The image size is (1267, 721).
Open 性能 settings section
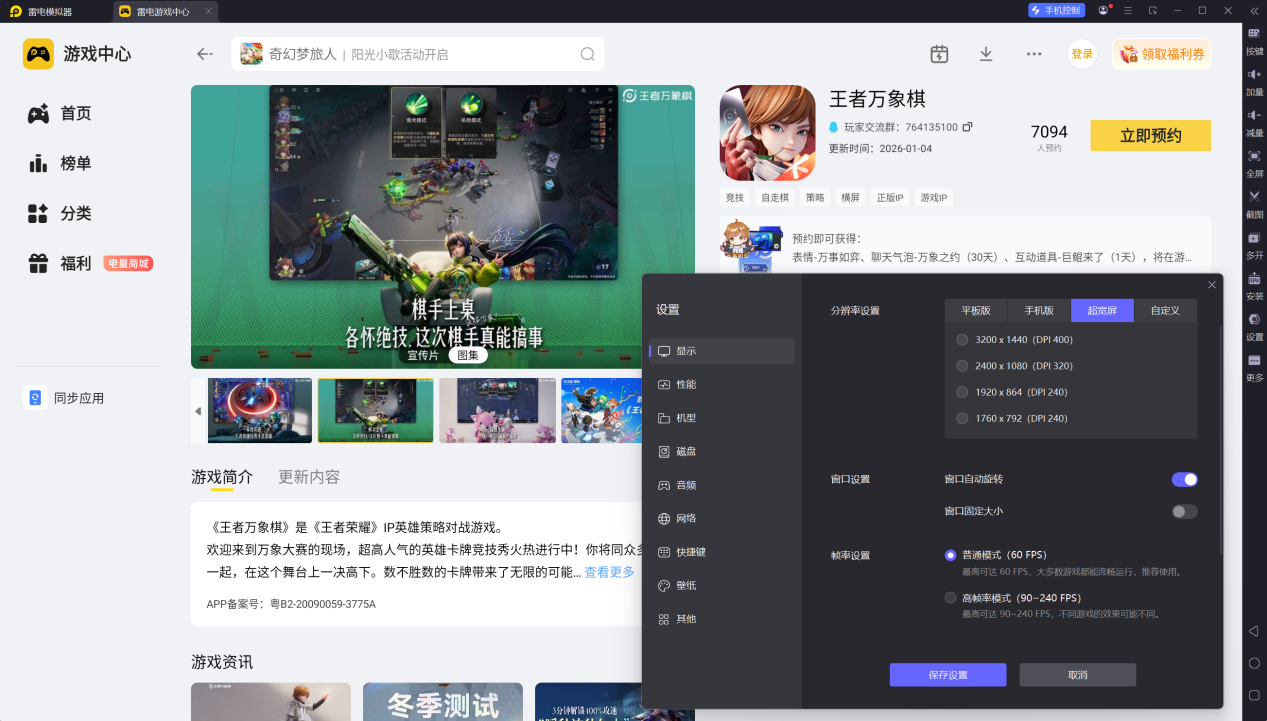(722, 385)
